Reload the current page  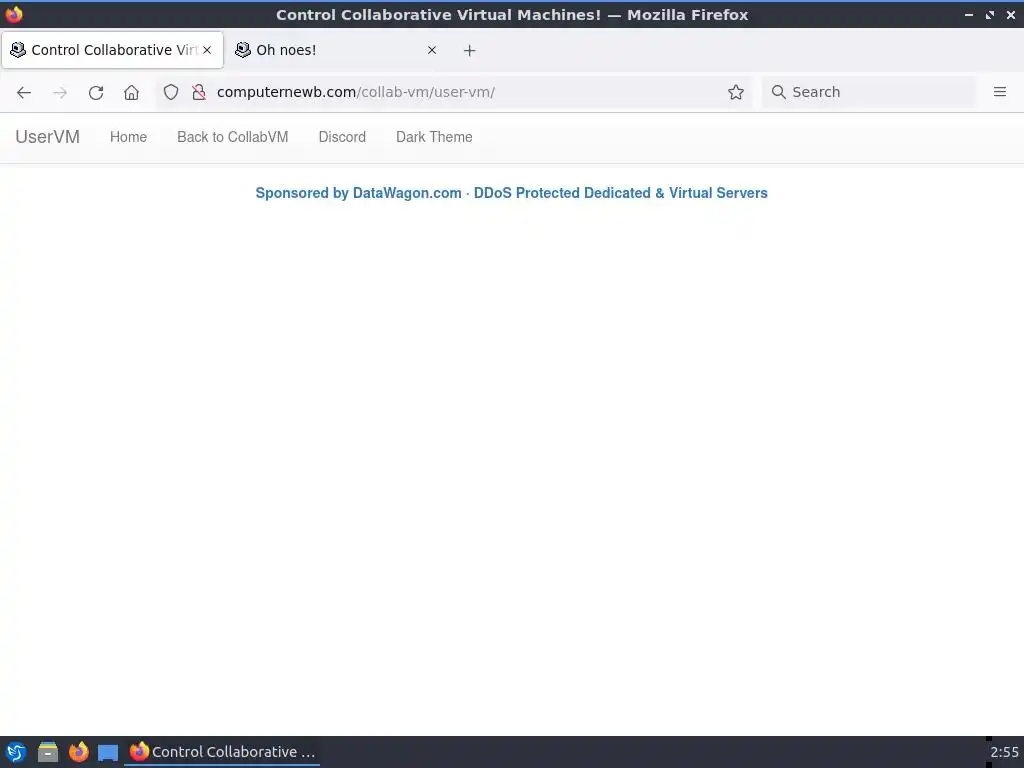[x=96, y=92]
